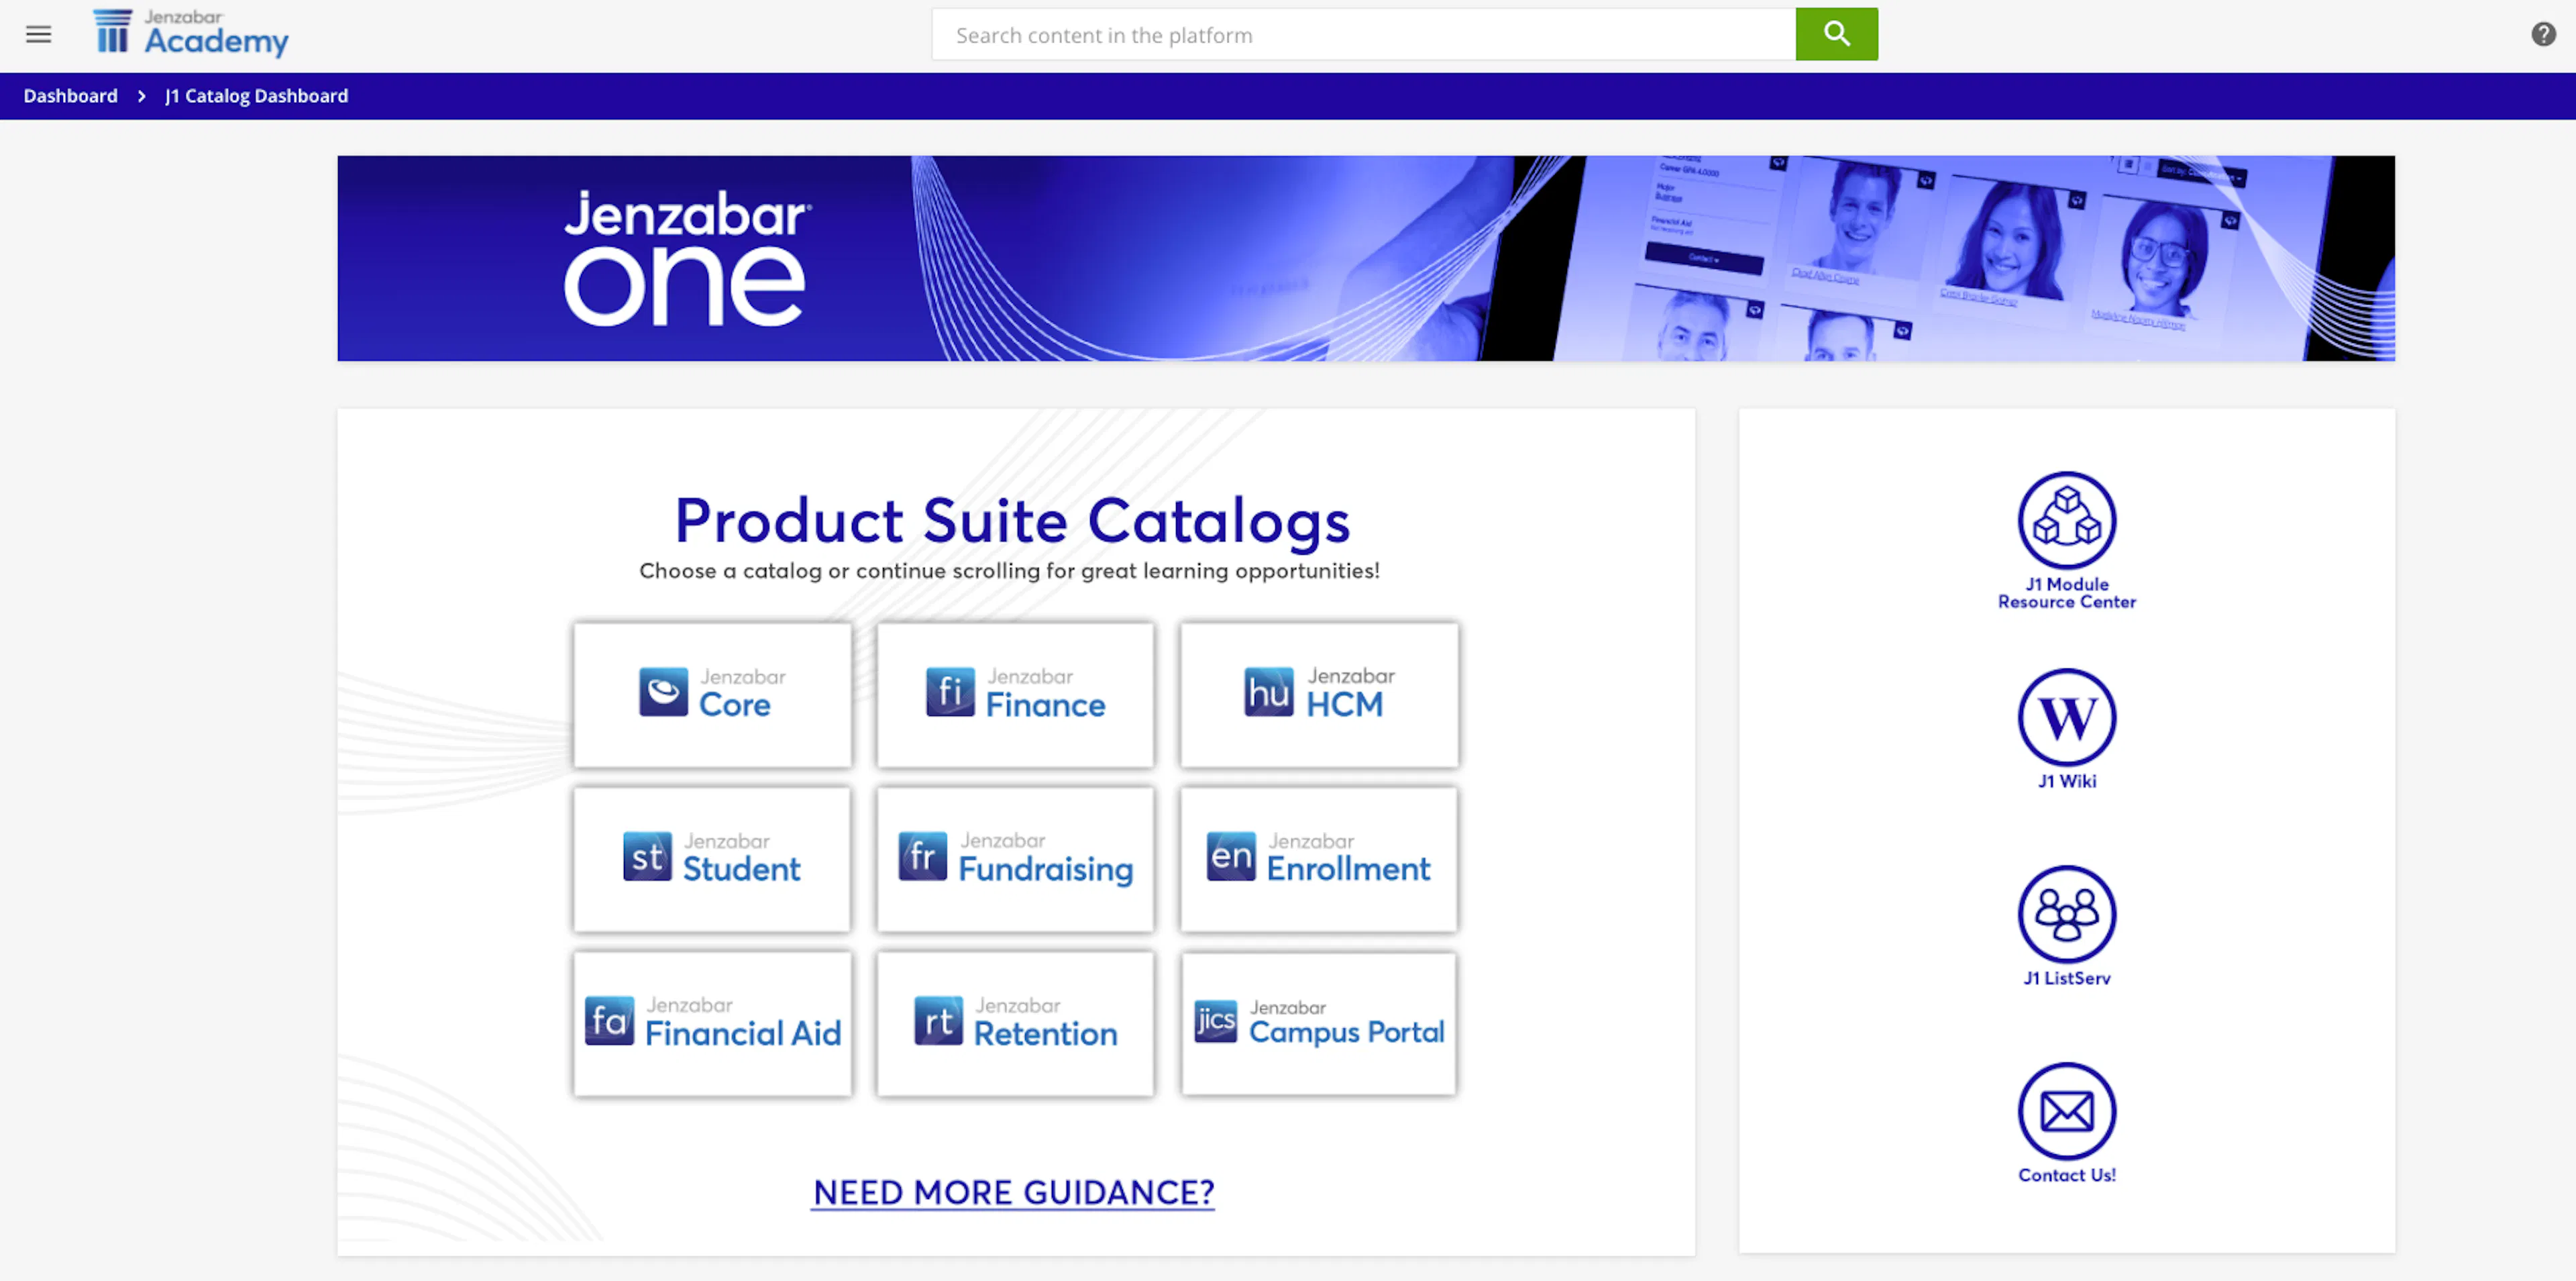The height and width of the screenshot is (1281, 2576).
Task: Open the Jenzabar HCM catalog tile
Action: (1319, 695)
